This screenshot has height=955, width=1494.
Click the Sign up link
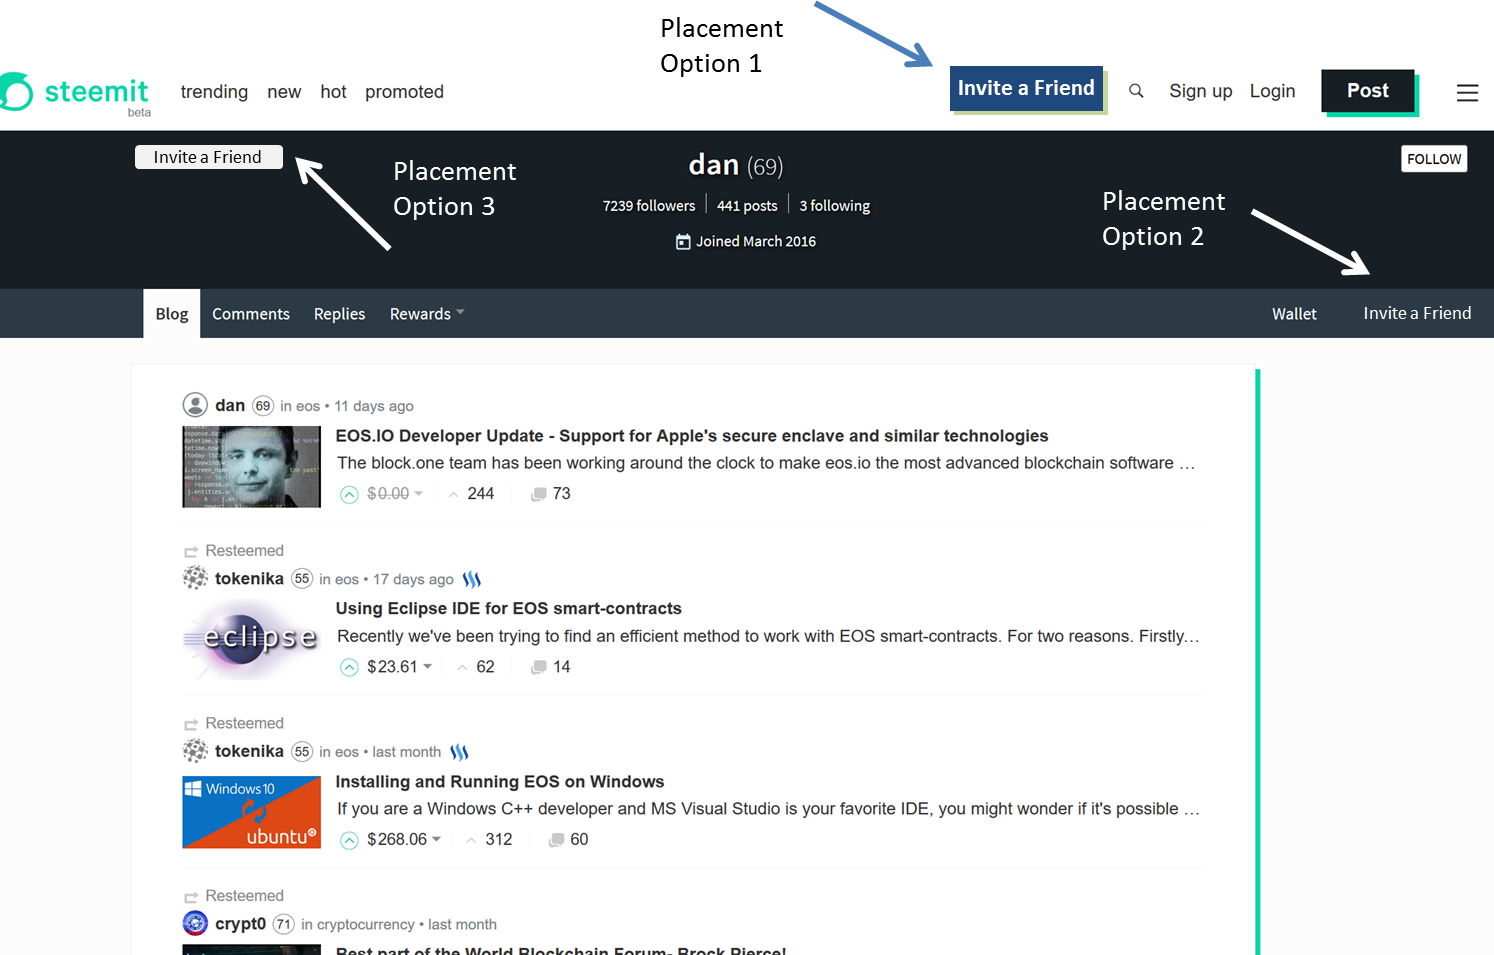coord(1200,91)
